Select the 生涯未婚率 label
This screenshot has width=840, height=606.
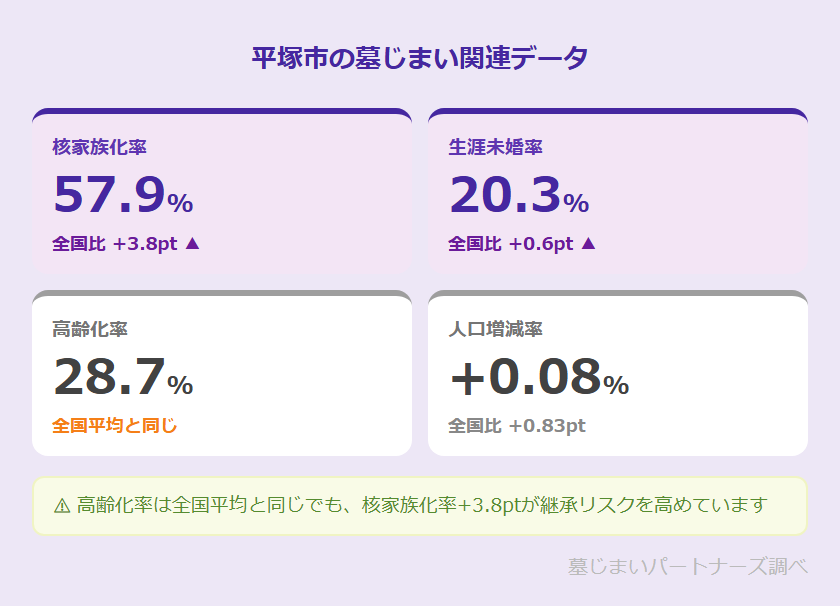click(496, 147)
